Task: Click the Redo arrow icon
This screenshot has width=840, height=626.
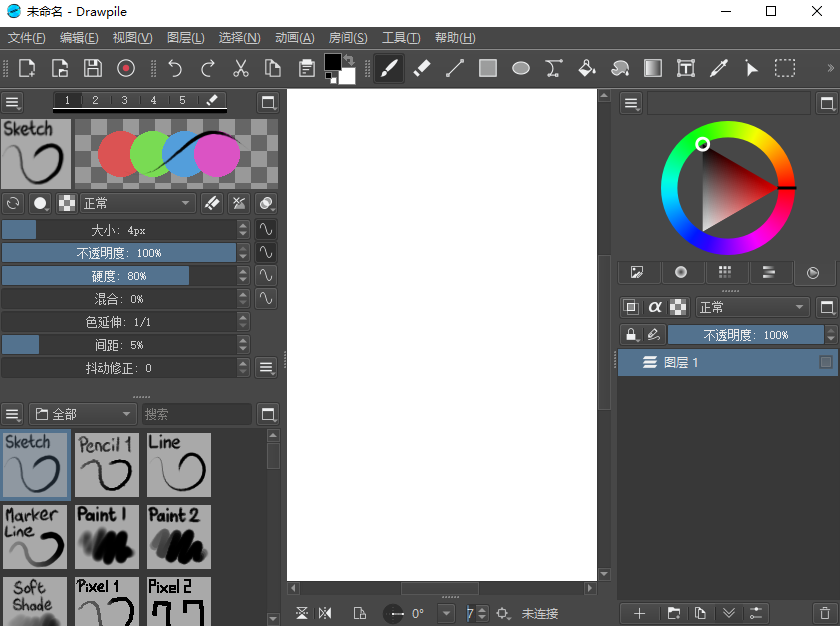Action: point(208,69)
